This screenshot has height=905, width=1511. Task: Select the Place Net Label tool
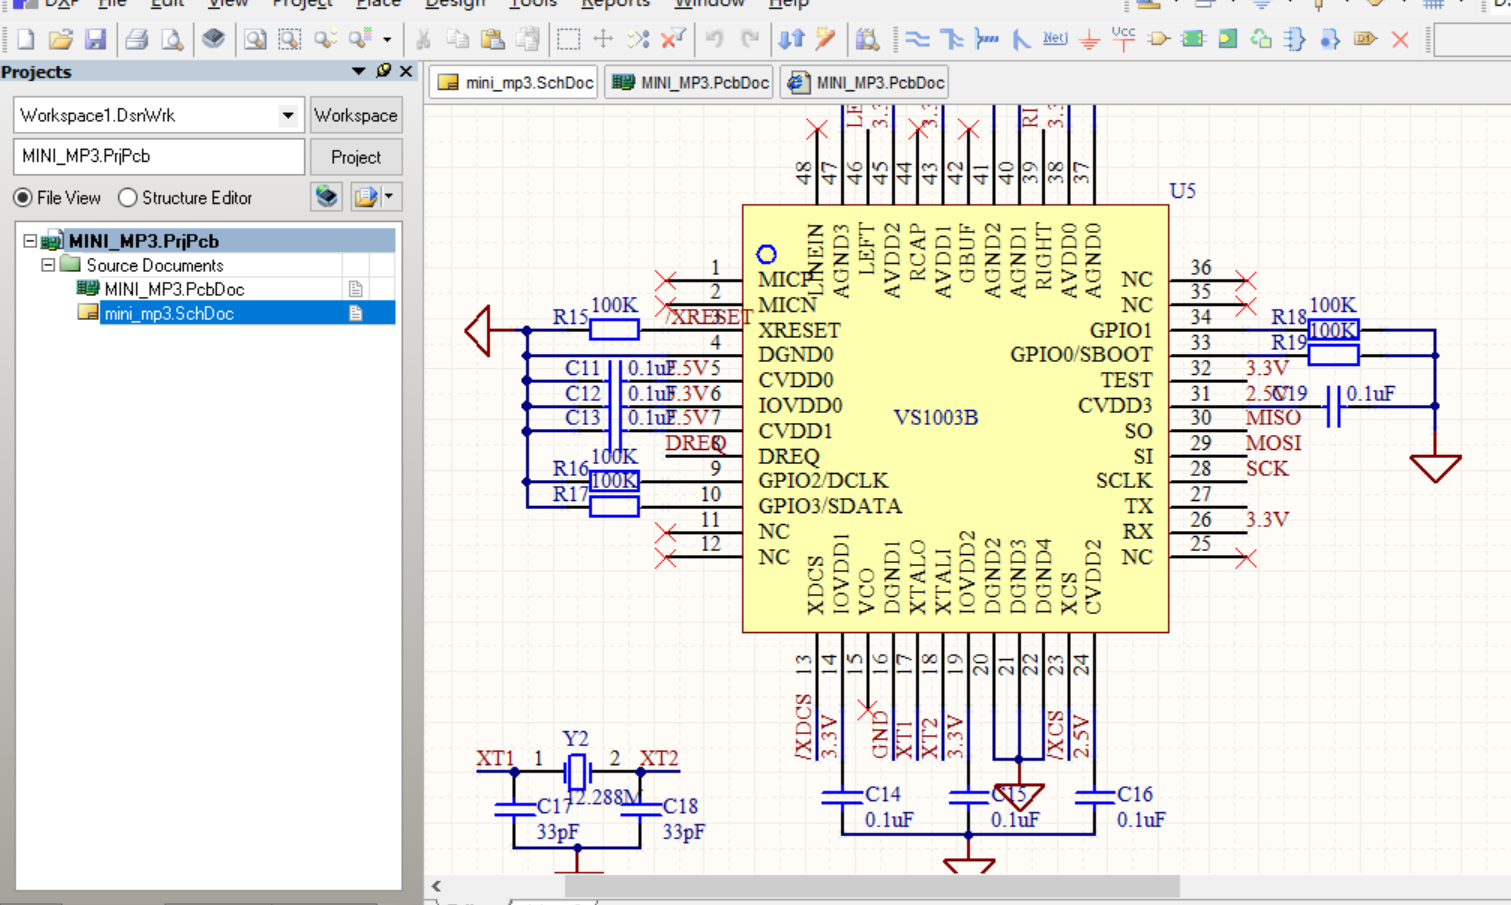click(1055, 39)
